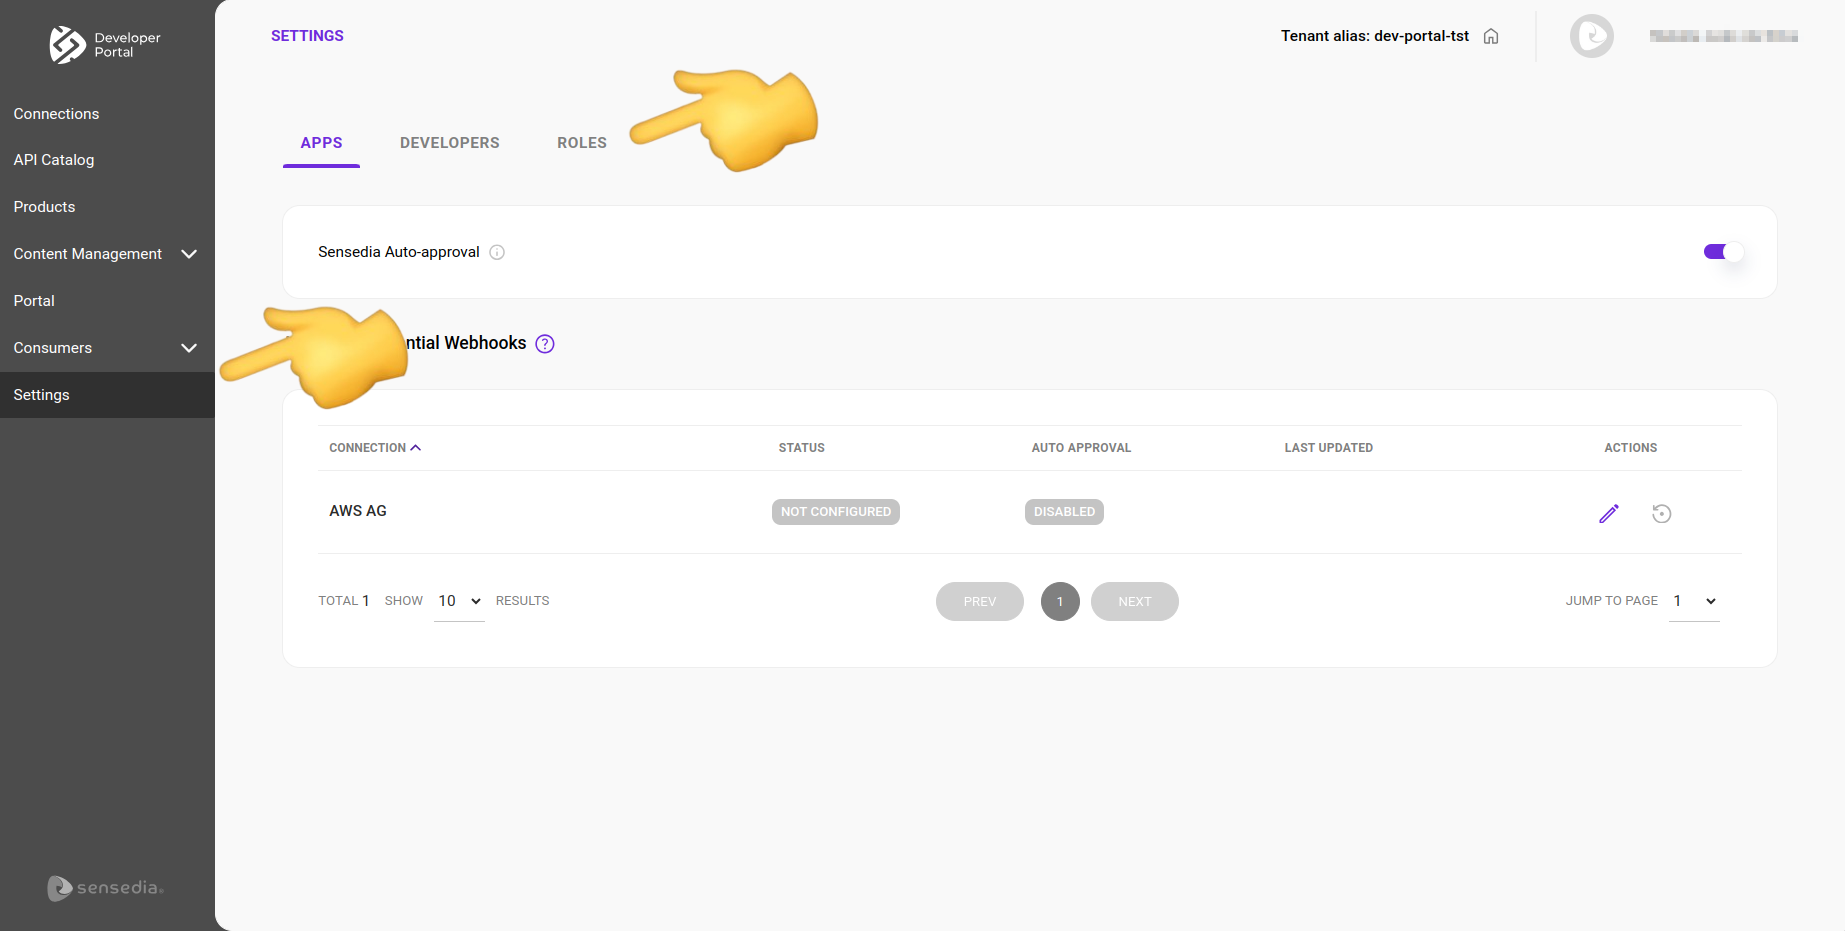Viewport: 1845px width, 931px height.
Task: Switch to the DEVELOPERS tab
Action: 449,142
